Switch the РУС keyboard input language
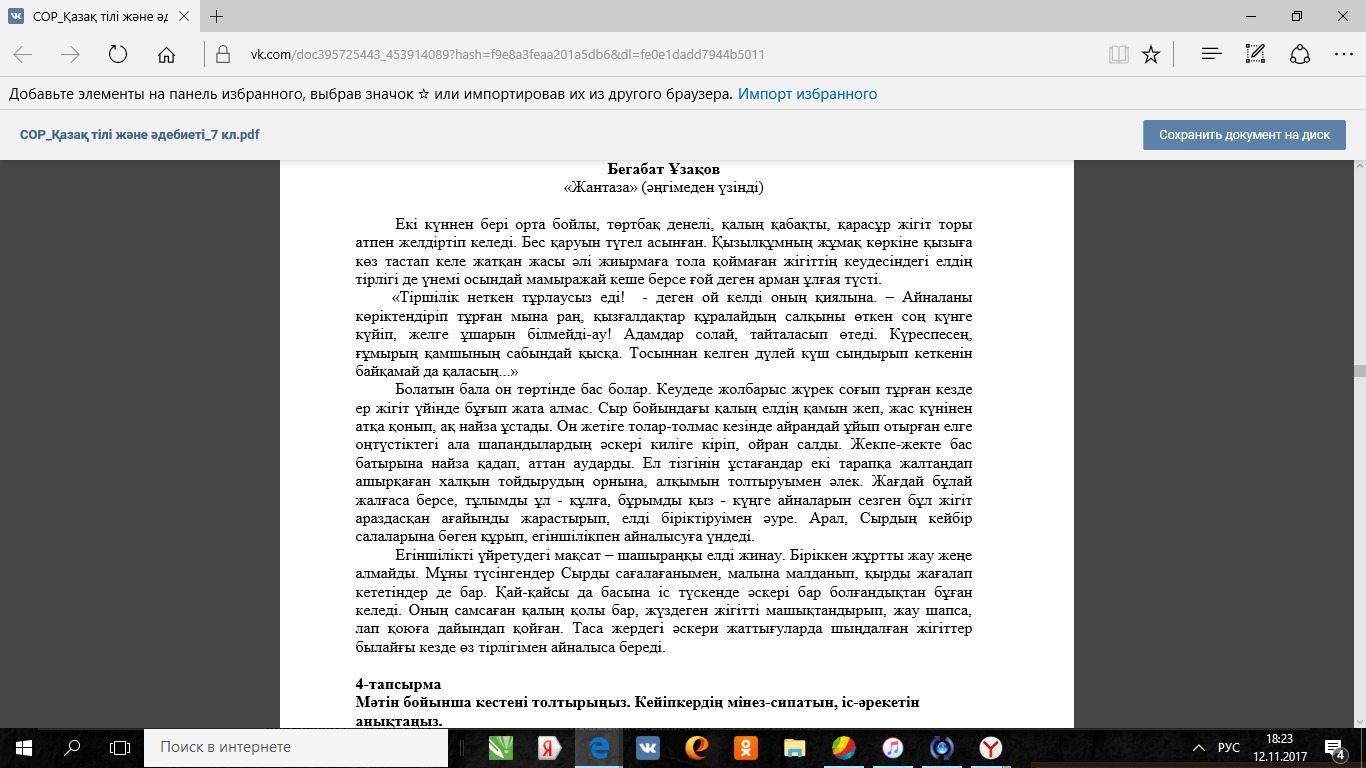Viewport: 1366px width, 768px height. 1228,747
